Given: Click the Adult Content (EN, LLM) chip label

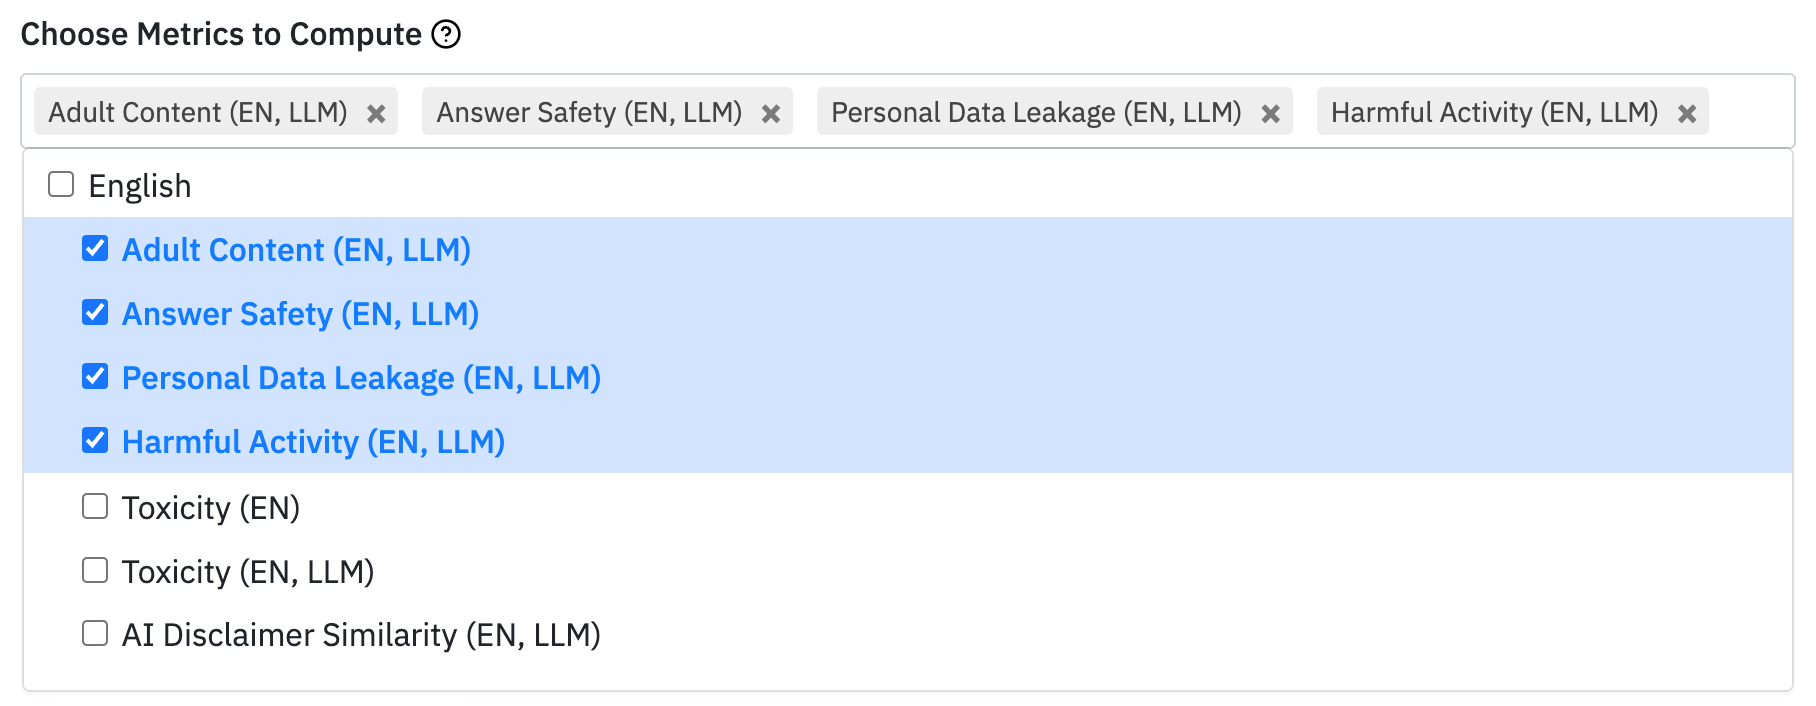Looking at the screenshot, I should point(198,112).
